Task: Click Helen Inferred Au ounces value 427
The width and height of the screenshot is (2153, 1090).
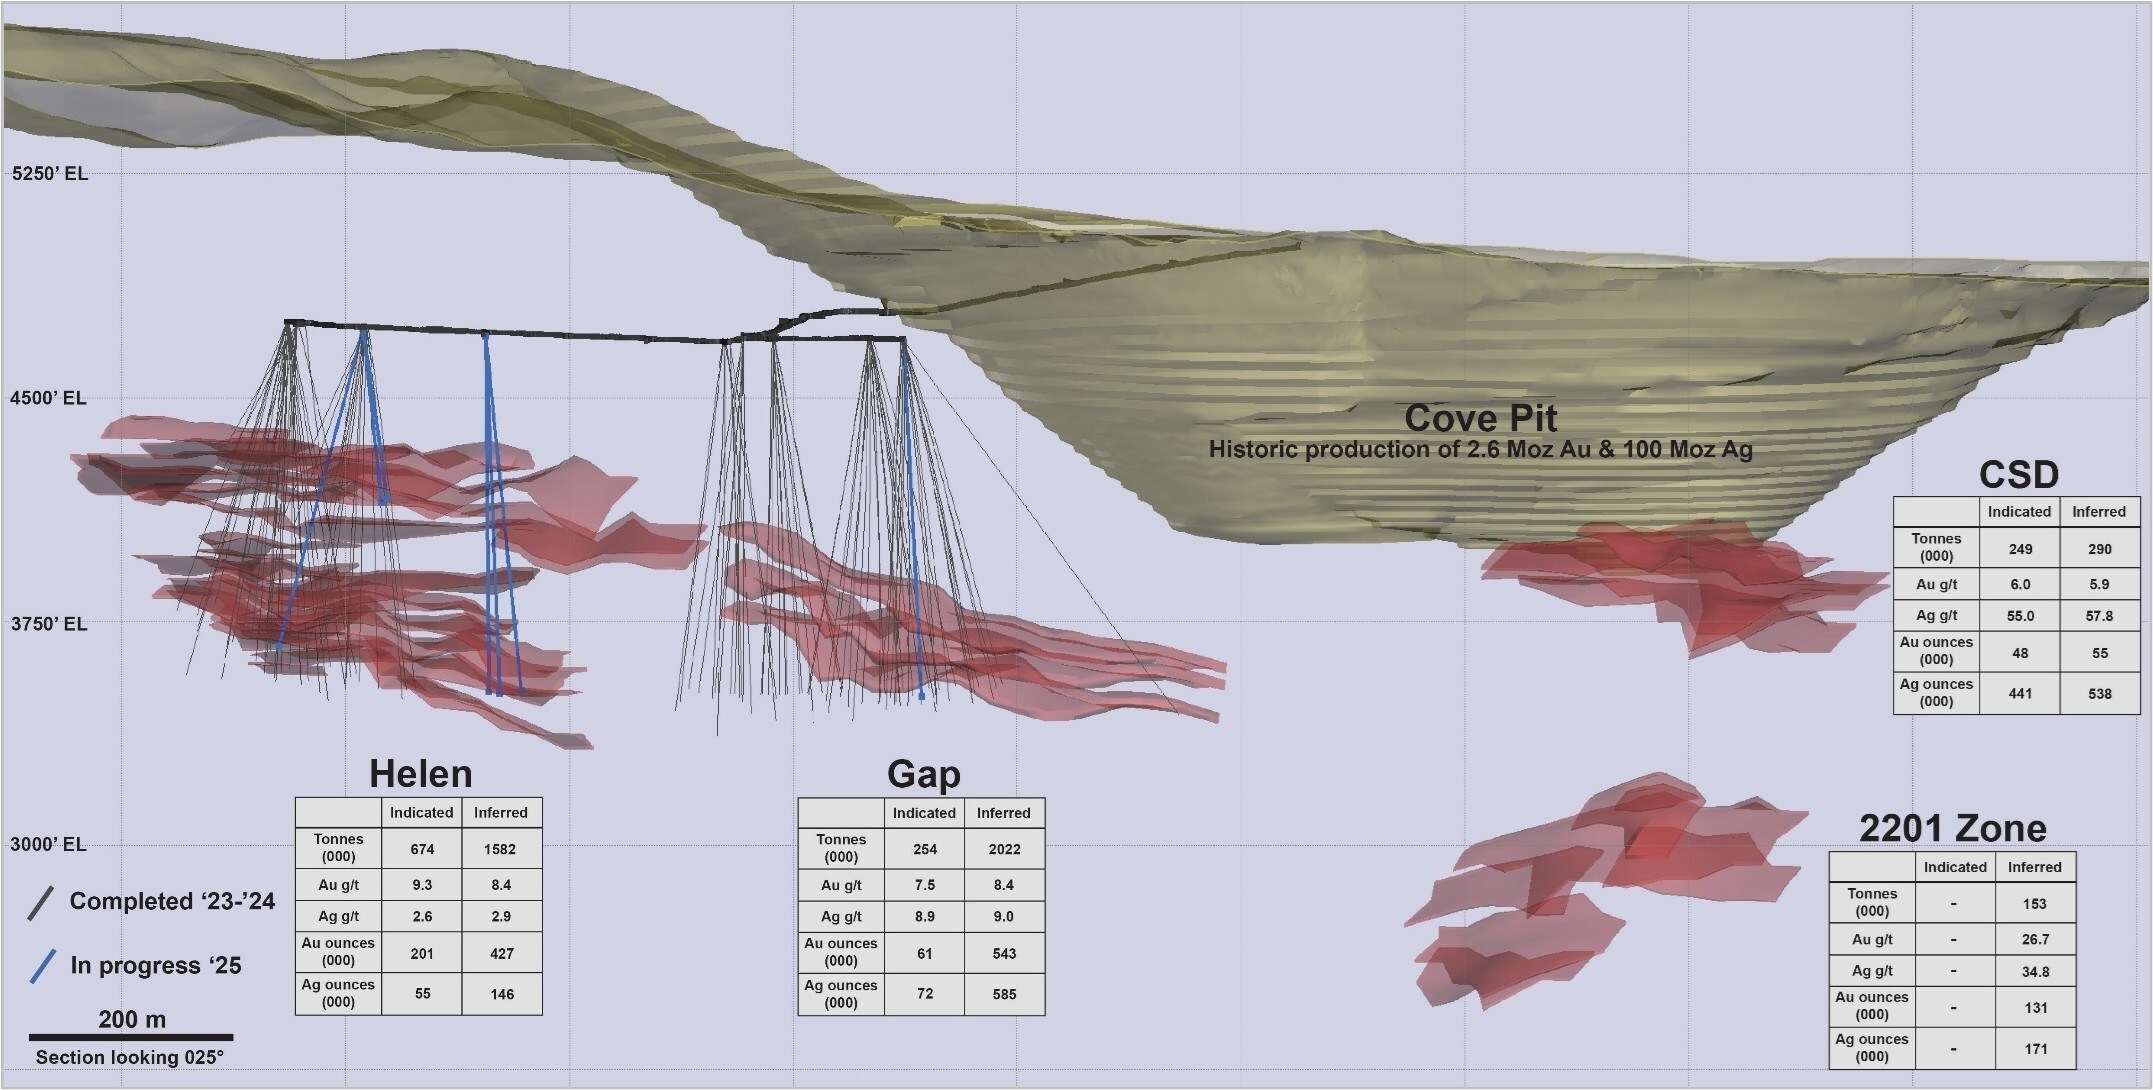Action: click(501, 953)
